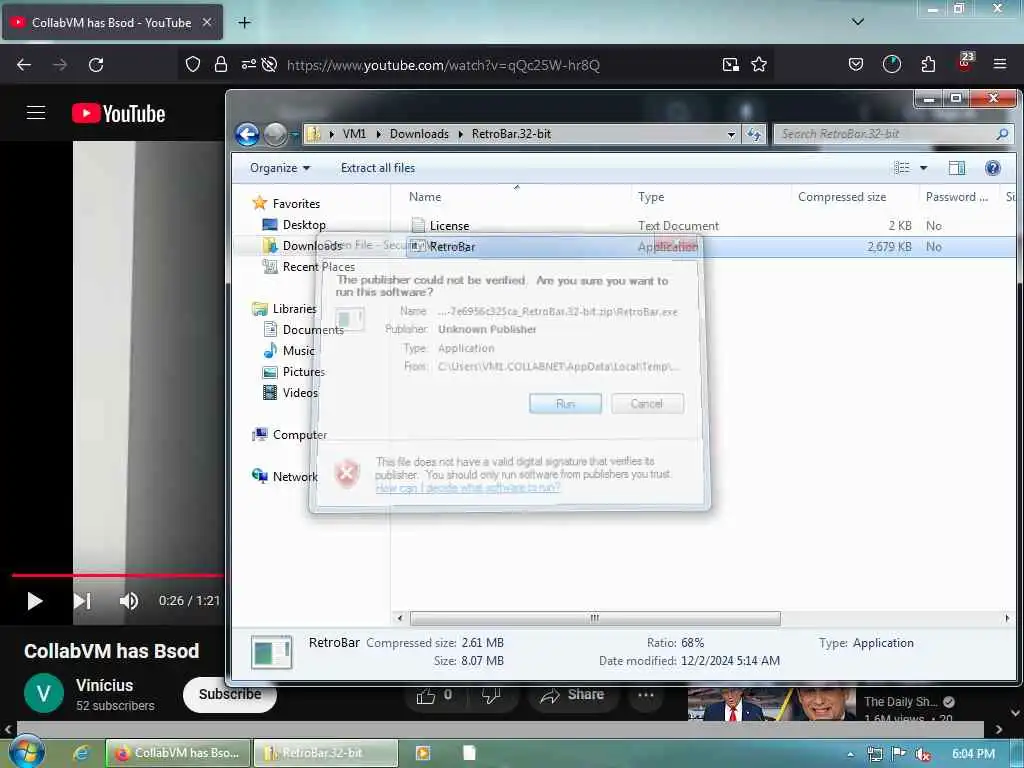Open Explorer help icon

[x=993, y=168]
